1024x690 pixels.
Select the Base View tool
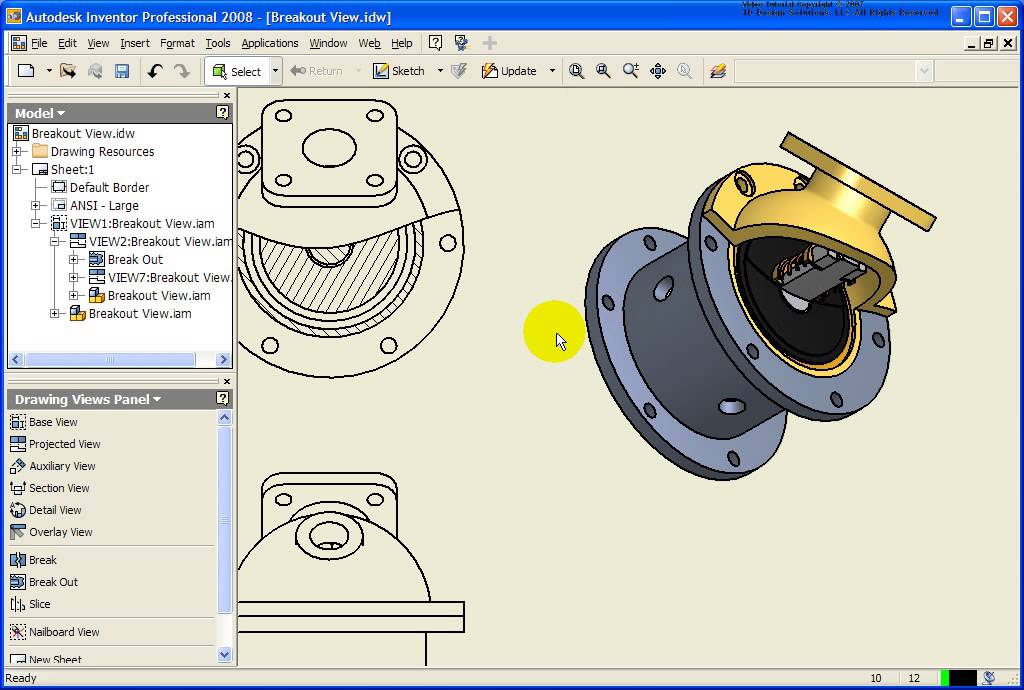(x=44, y=422)
